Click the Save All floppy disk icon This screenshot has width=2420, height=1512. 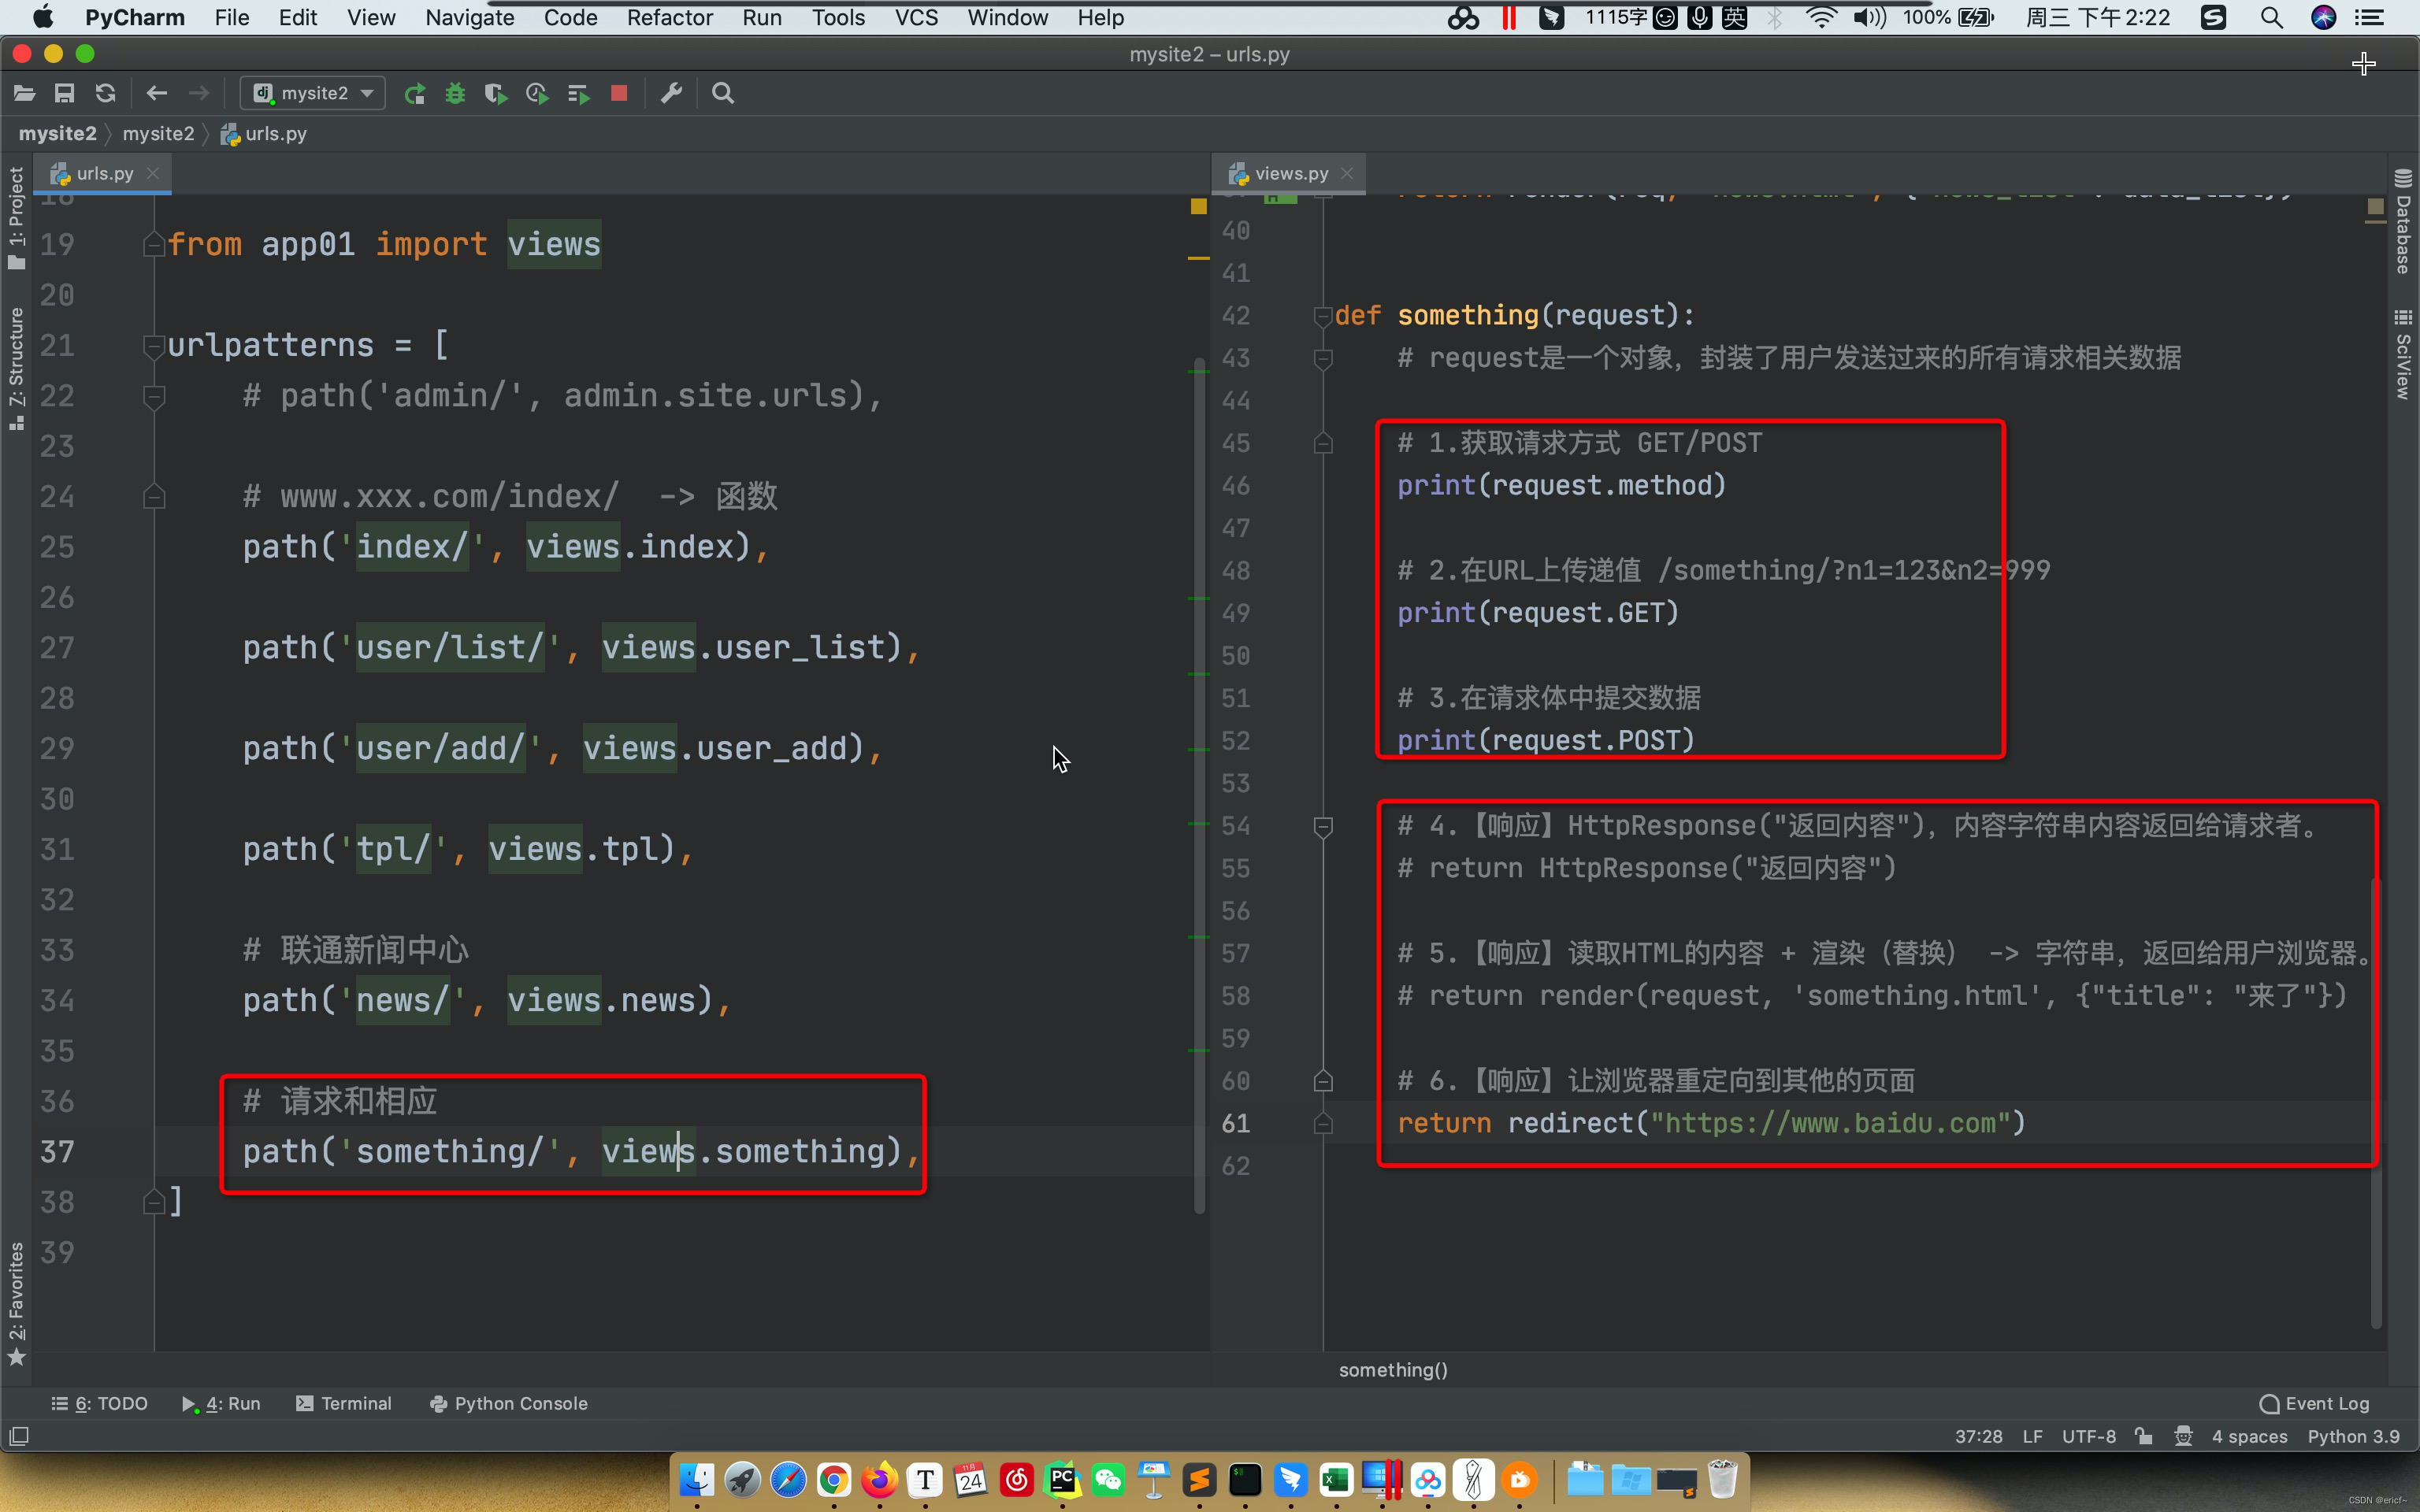pyautogui.click(x=64, y=93)
